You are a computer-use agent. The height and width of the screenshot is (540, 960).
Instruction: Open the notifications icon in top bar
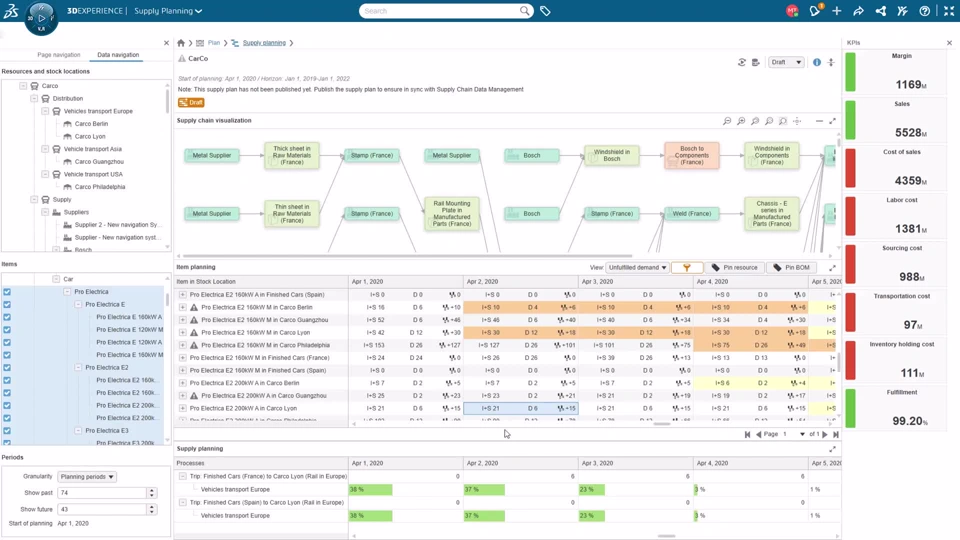815,10
